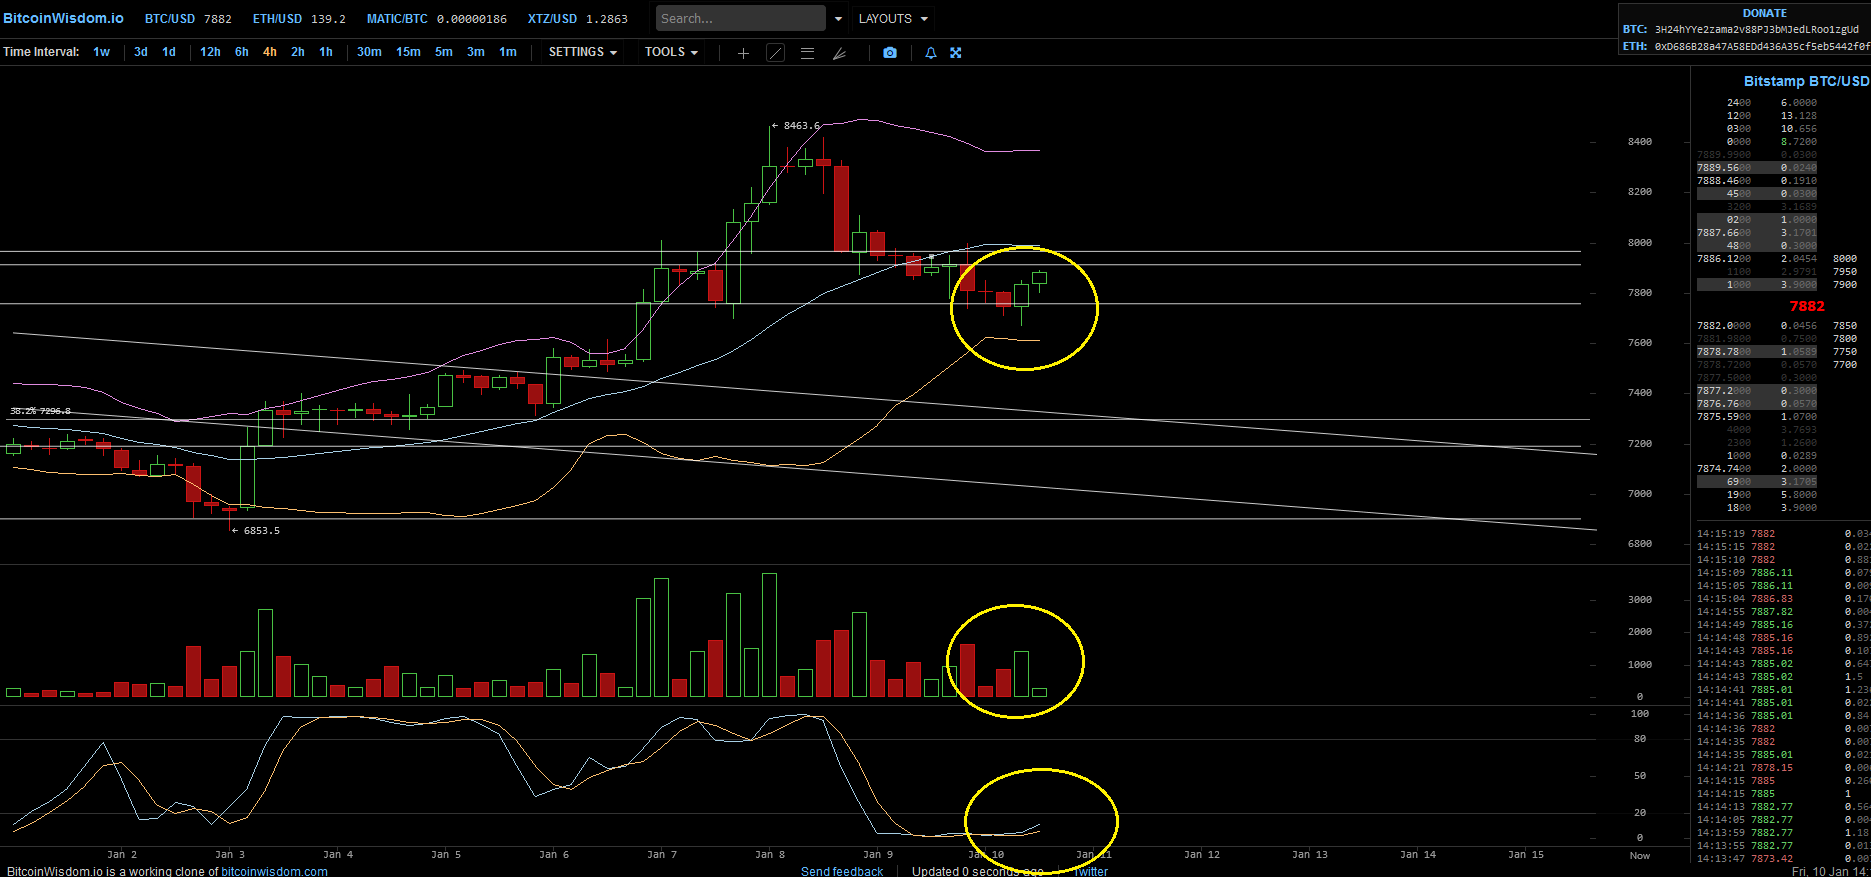Open the ETH/USD ticker
Image resolution: width=1871 pixels, height=877 pixels.
[x=299, y=19]
